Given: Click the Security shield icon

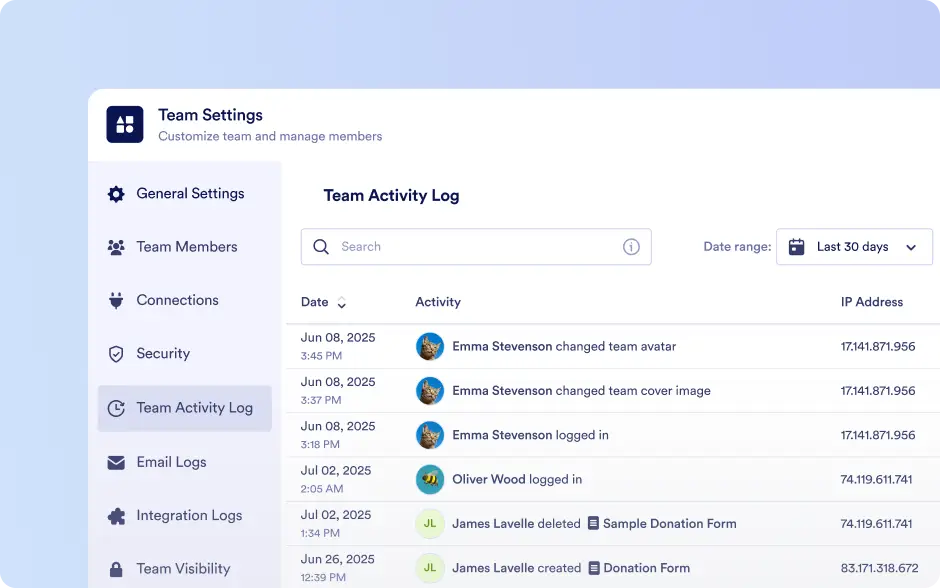Looking at the screenshot, I should click(x=116, y=354).
